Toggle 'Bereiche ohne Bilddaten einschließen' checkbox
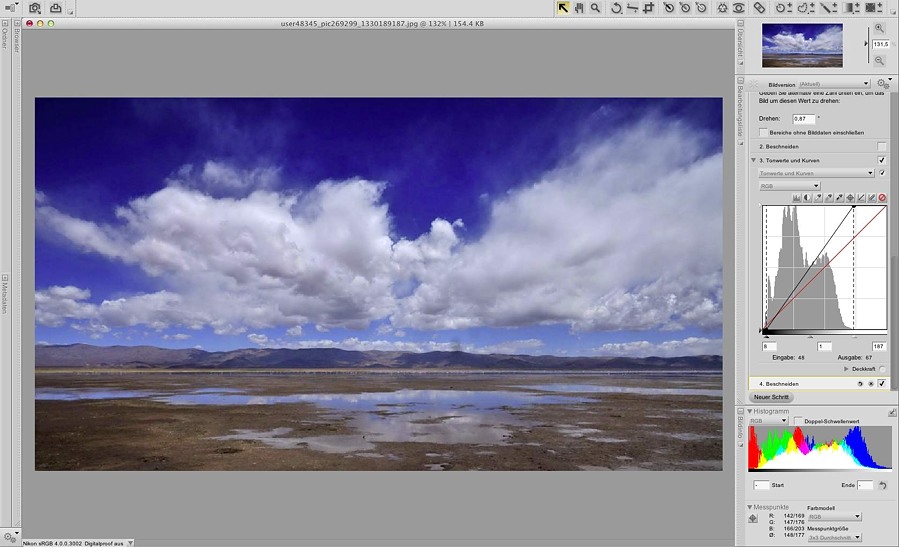Viewport: 899px width, 547px height. click(763, 132)
